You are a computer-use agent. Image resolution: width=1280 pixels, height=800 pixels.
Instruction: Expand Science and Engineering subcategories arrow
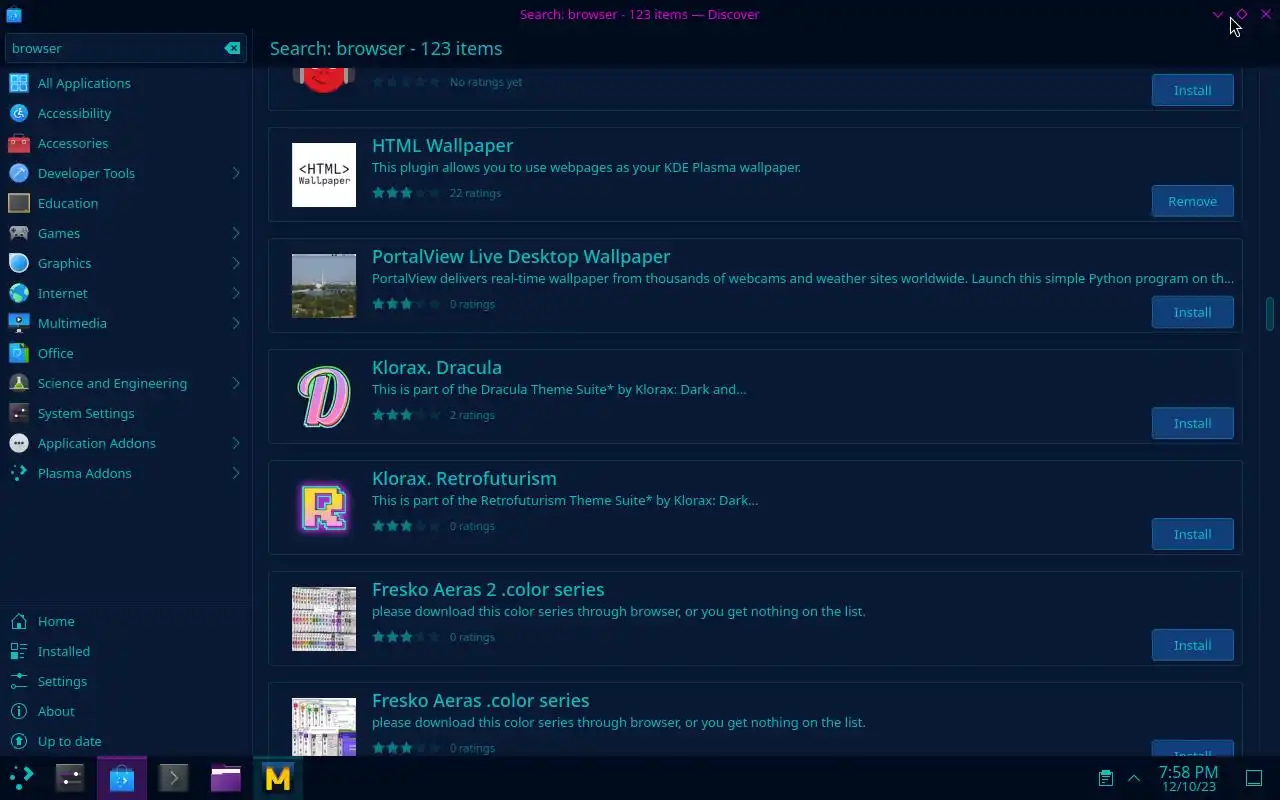[x=236, y=383]
